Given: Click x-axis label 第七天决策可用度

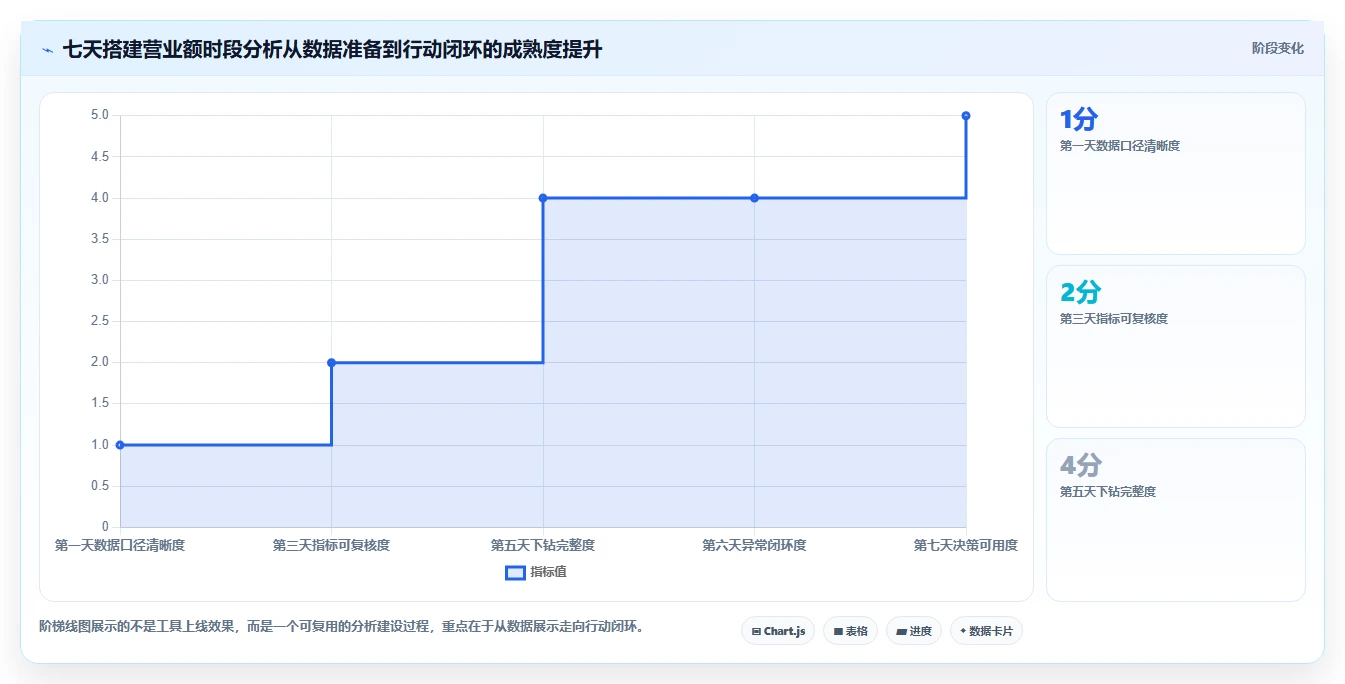Looking at the screenshot, I should (966, 545).
